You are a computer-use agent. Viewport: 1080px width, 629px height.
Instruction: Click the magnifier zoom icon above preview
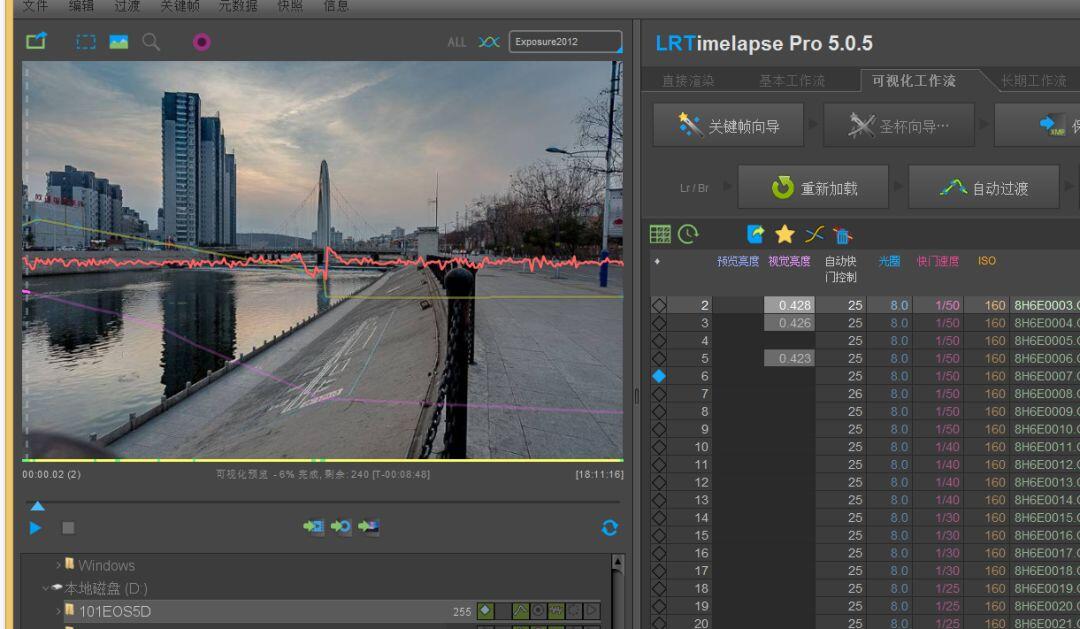pyautogui.click(x=151, y=42)
